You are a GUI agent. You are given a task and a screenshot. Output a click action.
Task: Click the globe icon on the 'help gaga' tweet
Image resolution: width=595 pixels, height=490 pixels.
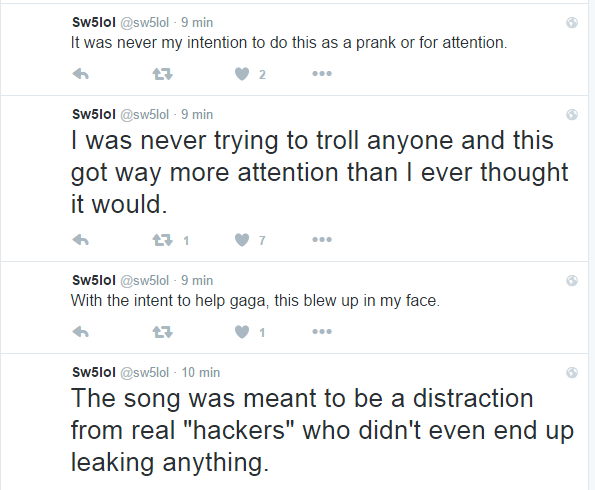coord(572,280)
